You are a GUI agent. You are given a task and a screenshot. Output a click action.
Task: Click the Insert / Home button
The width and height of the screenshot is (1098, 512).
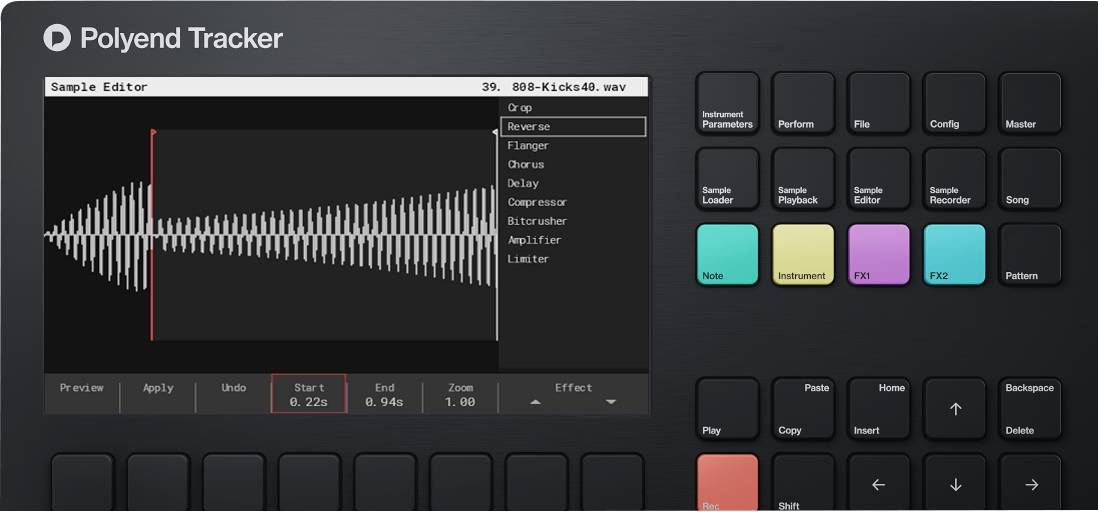point(879,409)
